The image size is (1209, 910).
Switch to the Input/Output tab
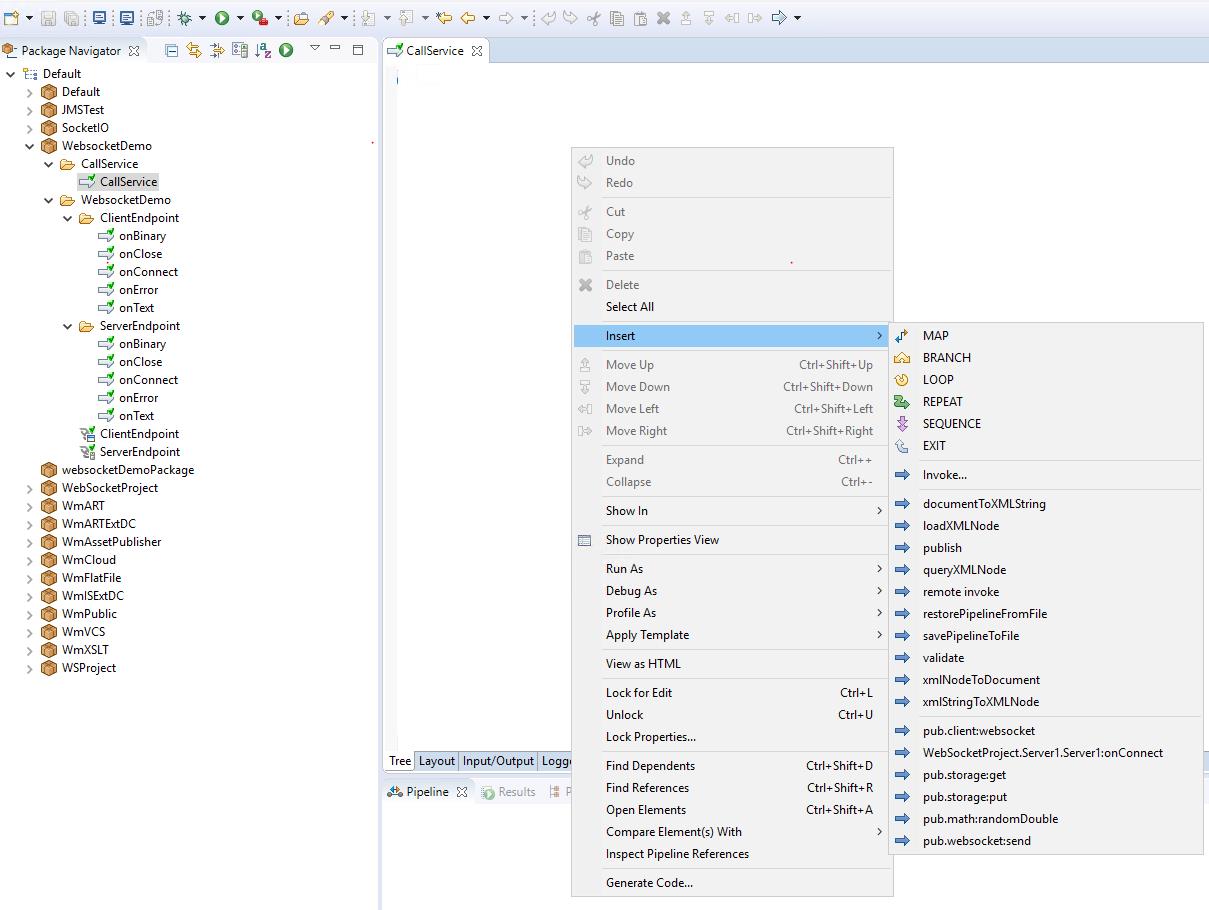[498, 761]
